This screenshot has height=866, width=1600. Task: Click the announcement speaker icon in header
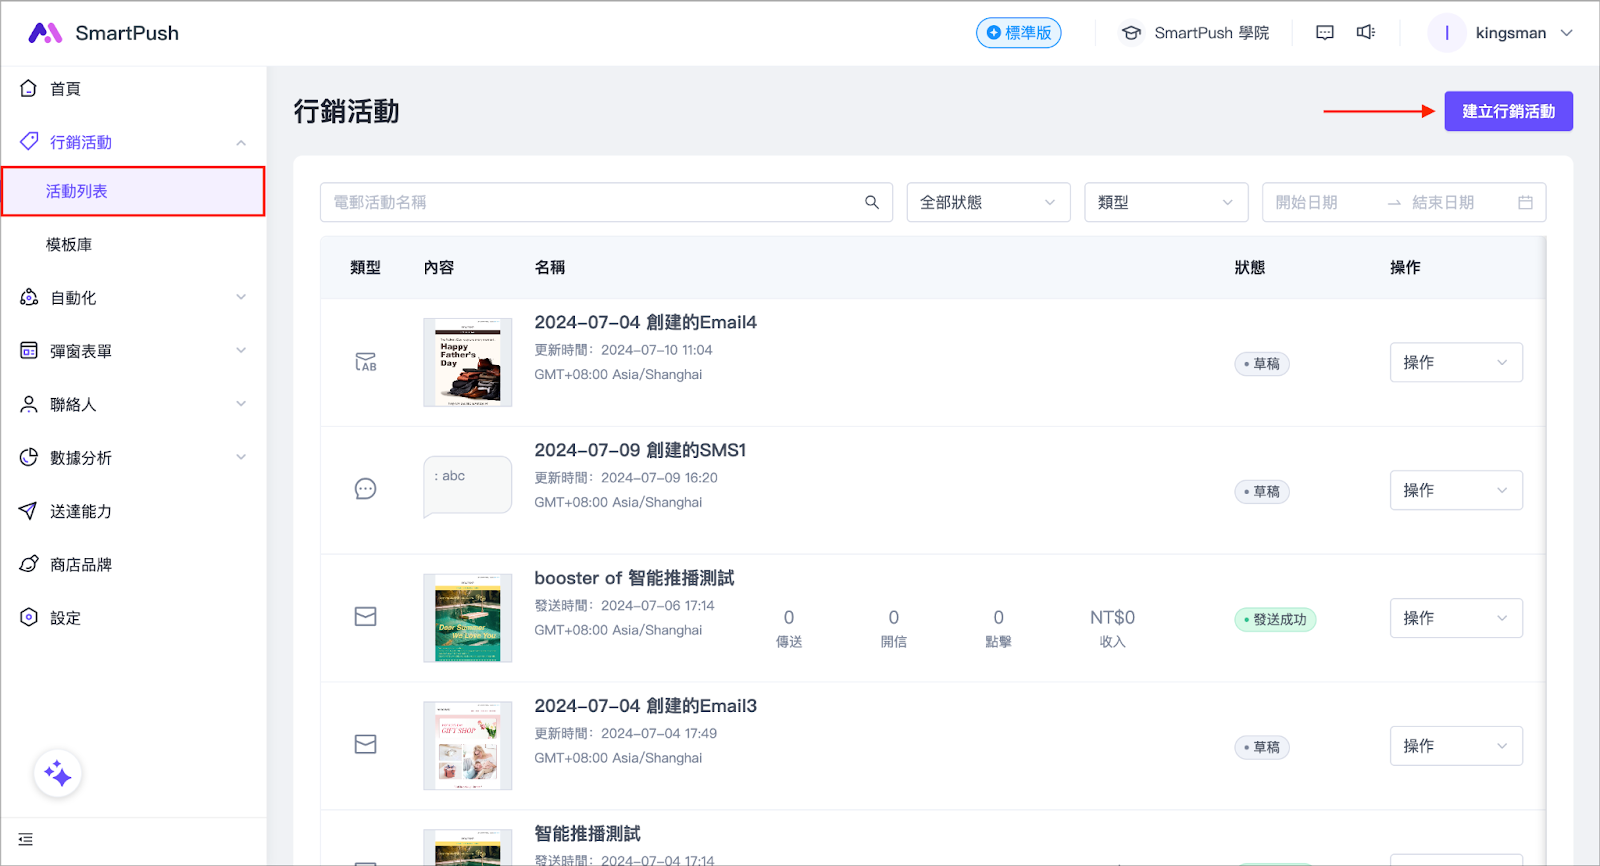pyautogui.click(x=1365, y=33)
